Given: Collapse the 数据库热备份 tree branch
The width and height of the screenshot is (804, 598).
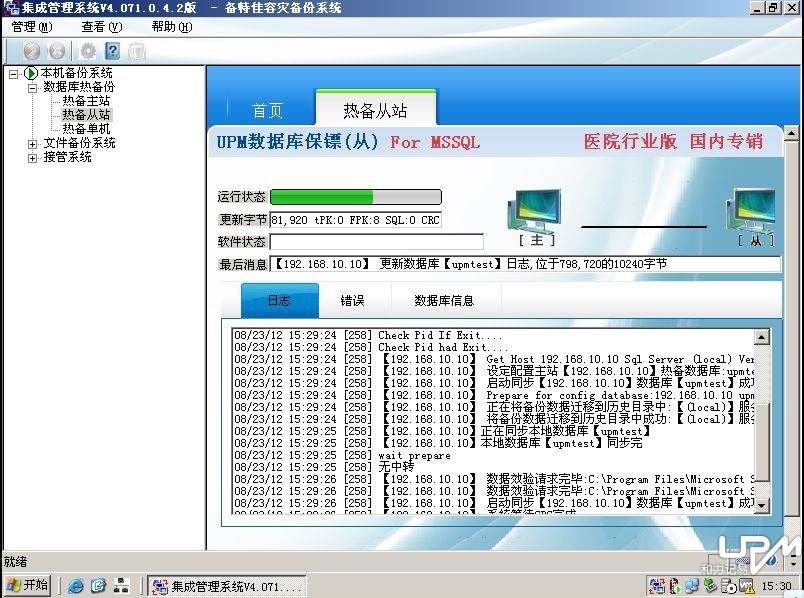Looking at the screenshot, I should tap(32, 88).
